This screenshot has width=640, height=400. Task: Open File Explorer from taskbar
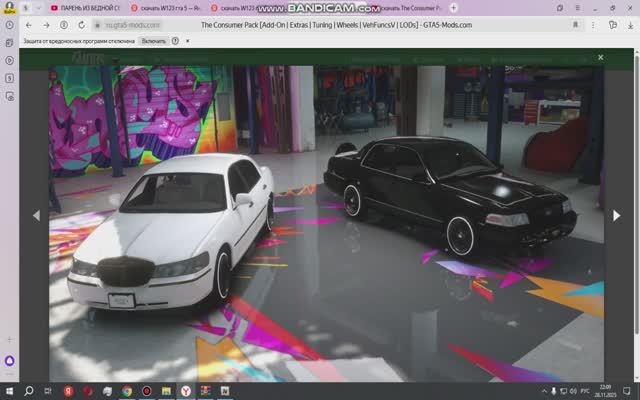click(x=166, y=391)
